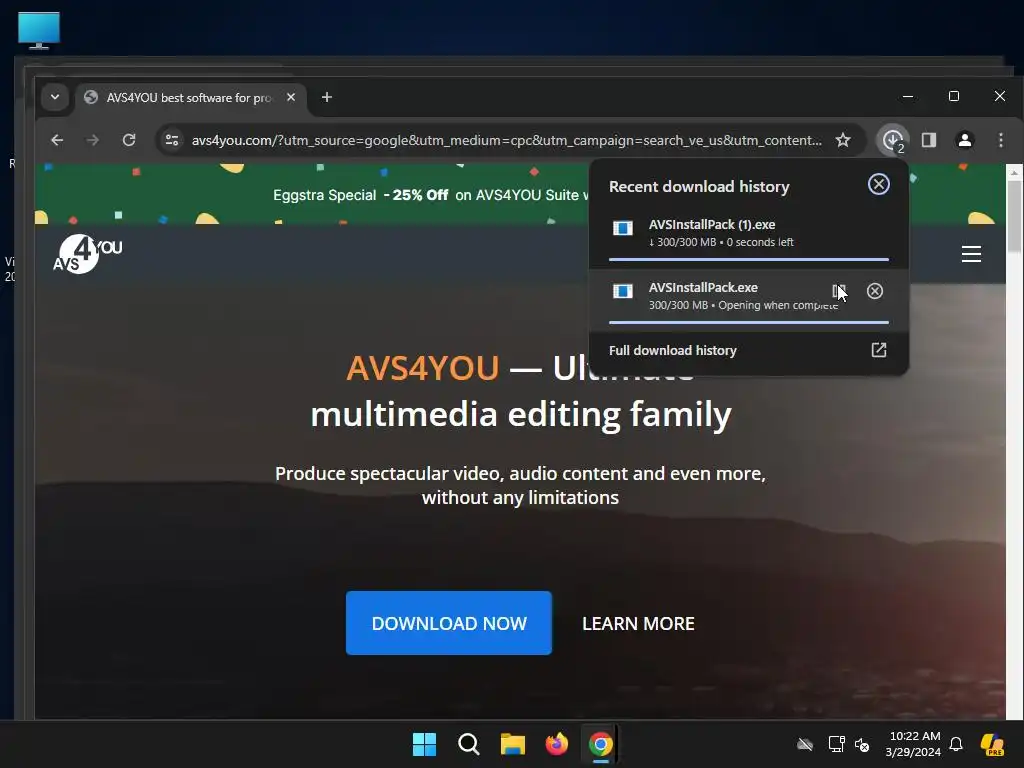Click the desktop monitor icon
This screenshot has height=768, width=1024.
39,30
